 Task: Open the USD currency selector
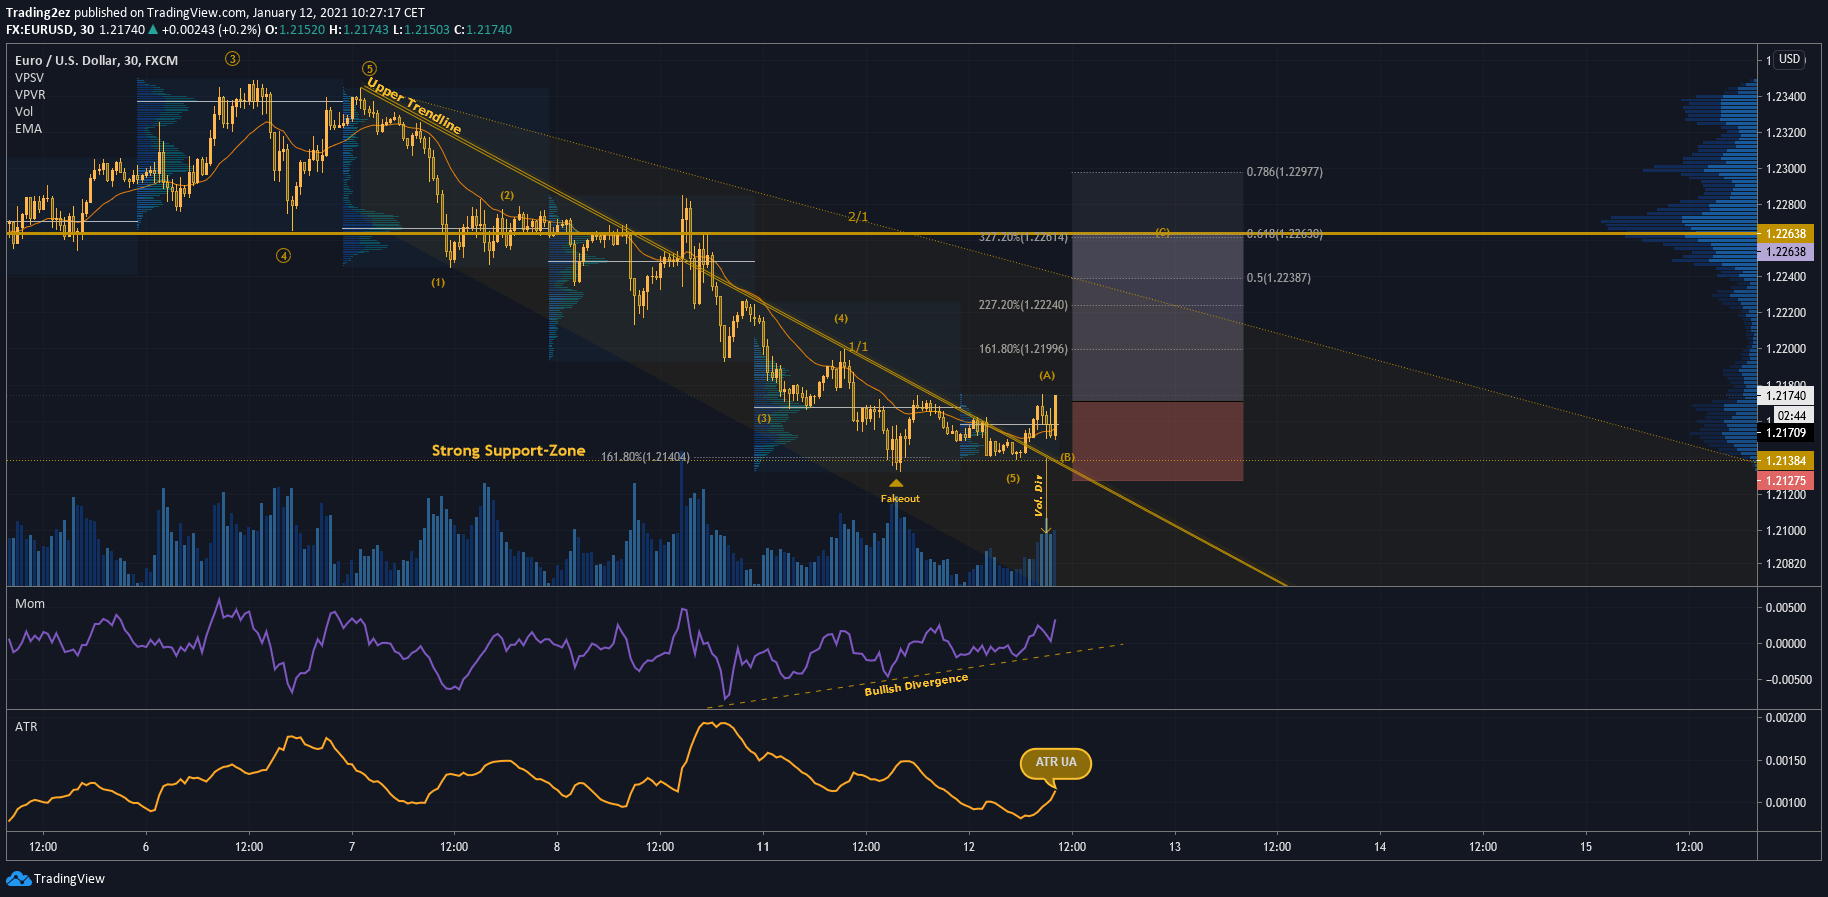[1789, 60]
